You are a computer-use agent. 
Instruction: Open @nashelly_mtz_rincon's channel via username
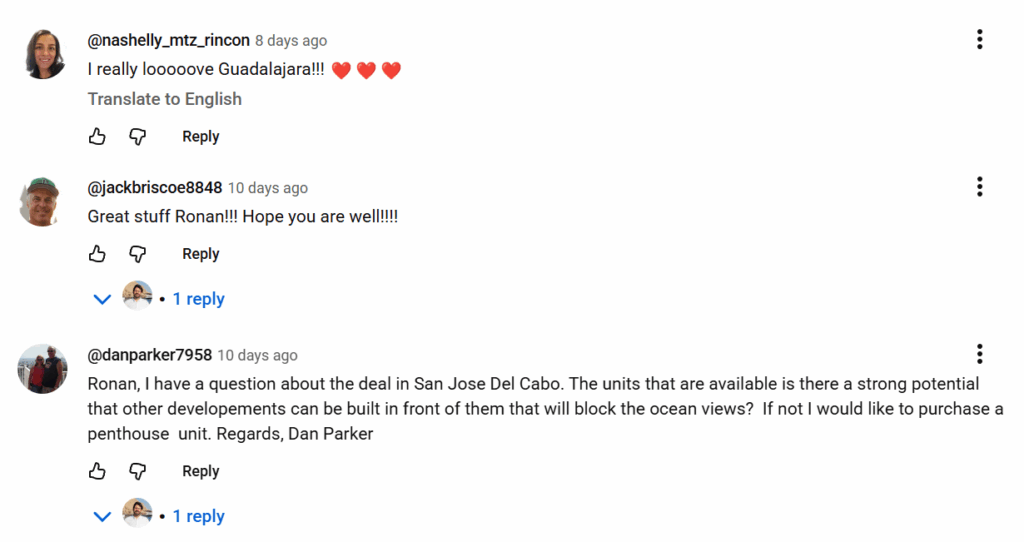pos(168,41)
